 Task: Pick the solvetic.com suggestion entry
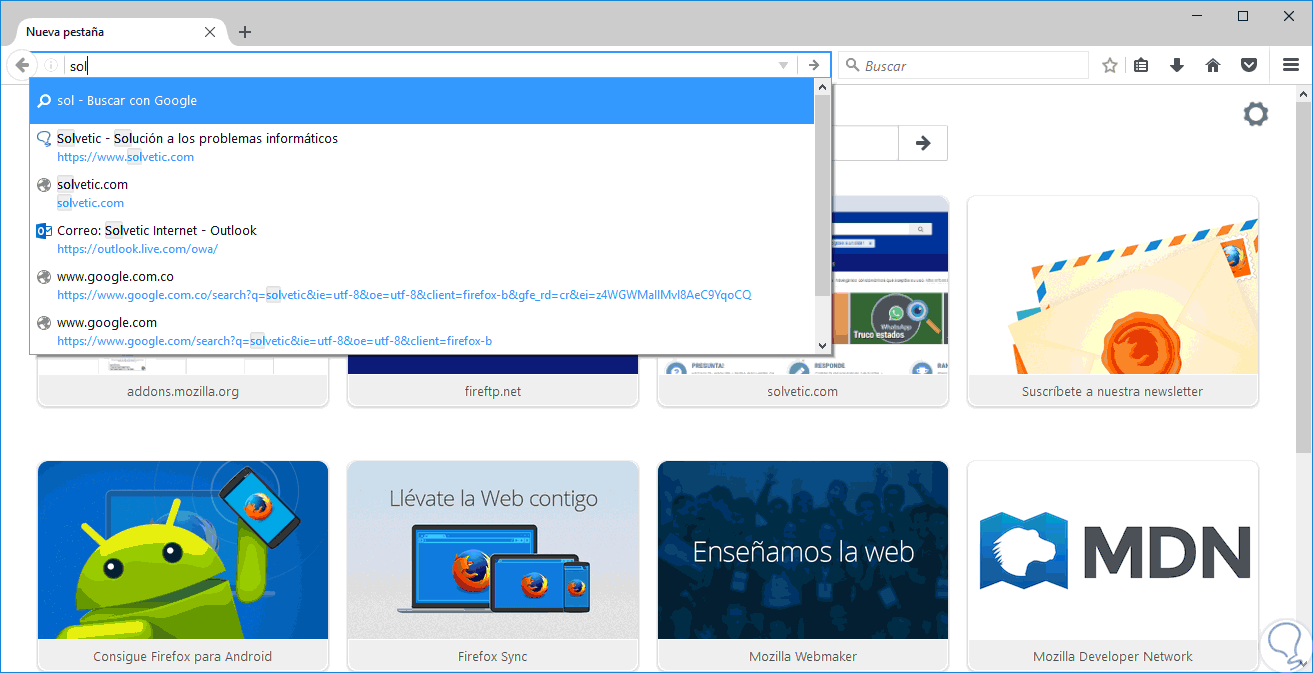point(423,193)
